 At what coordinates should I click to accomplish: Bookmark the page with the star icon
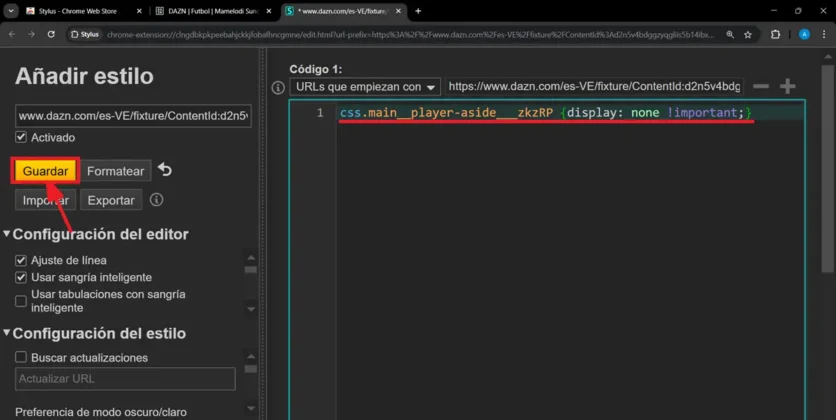747,34
